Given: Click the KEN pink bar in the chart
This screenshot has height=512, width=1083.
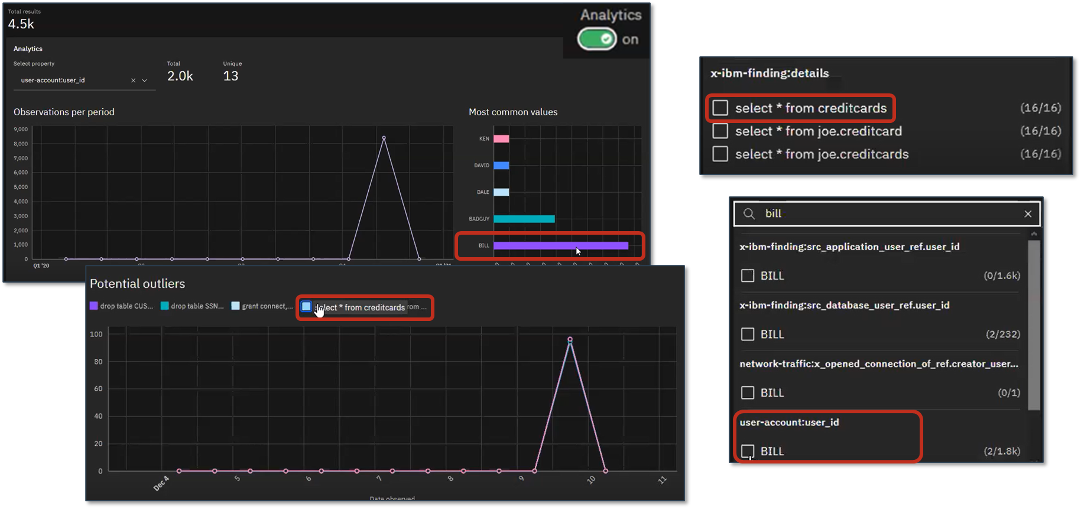Looking at the screenshot, I should point(502,139).
